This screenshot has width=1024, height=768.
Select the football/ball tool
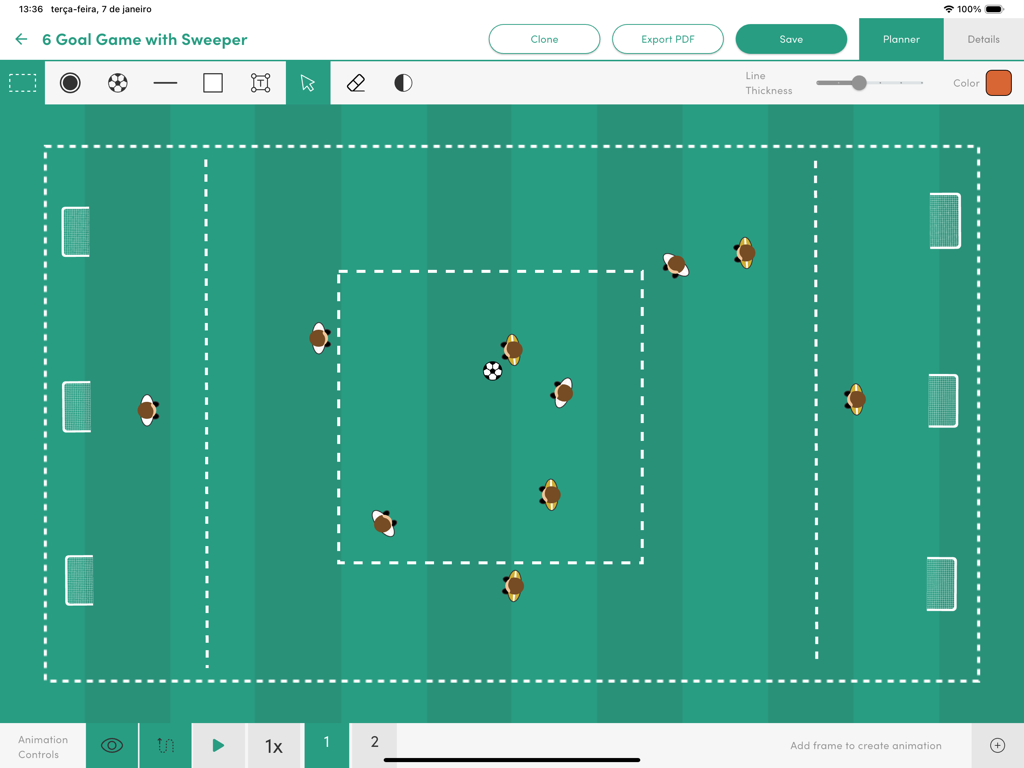pyautogui.click(x=117, y=83)
